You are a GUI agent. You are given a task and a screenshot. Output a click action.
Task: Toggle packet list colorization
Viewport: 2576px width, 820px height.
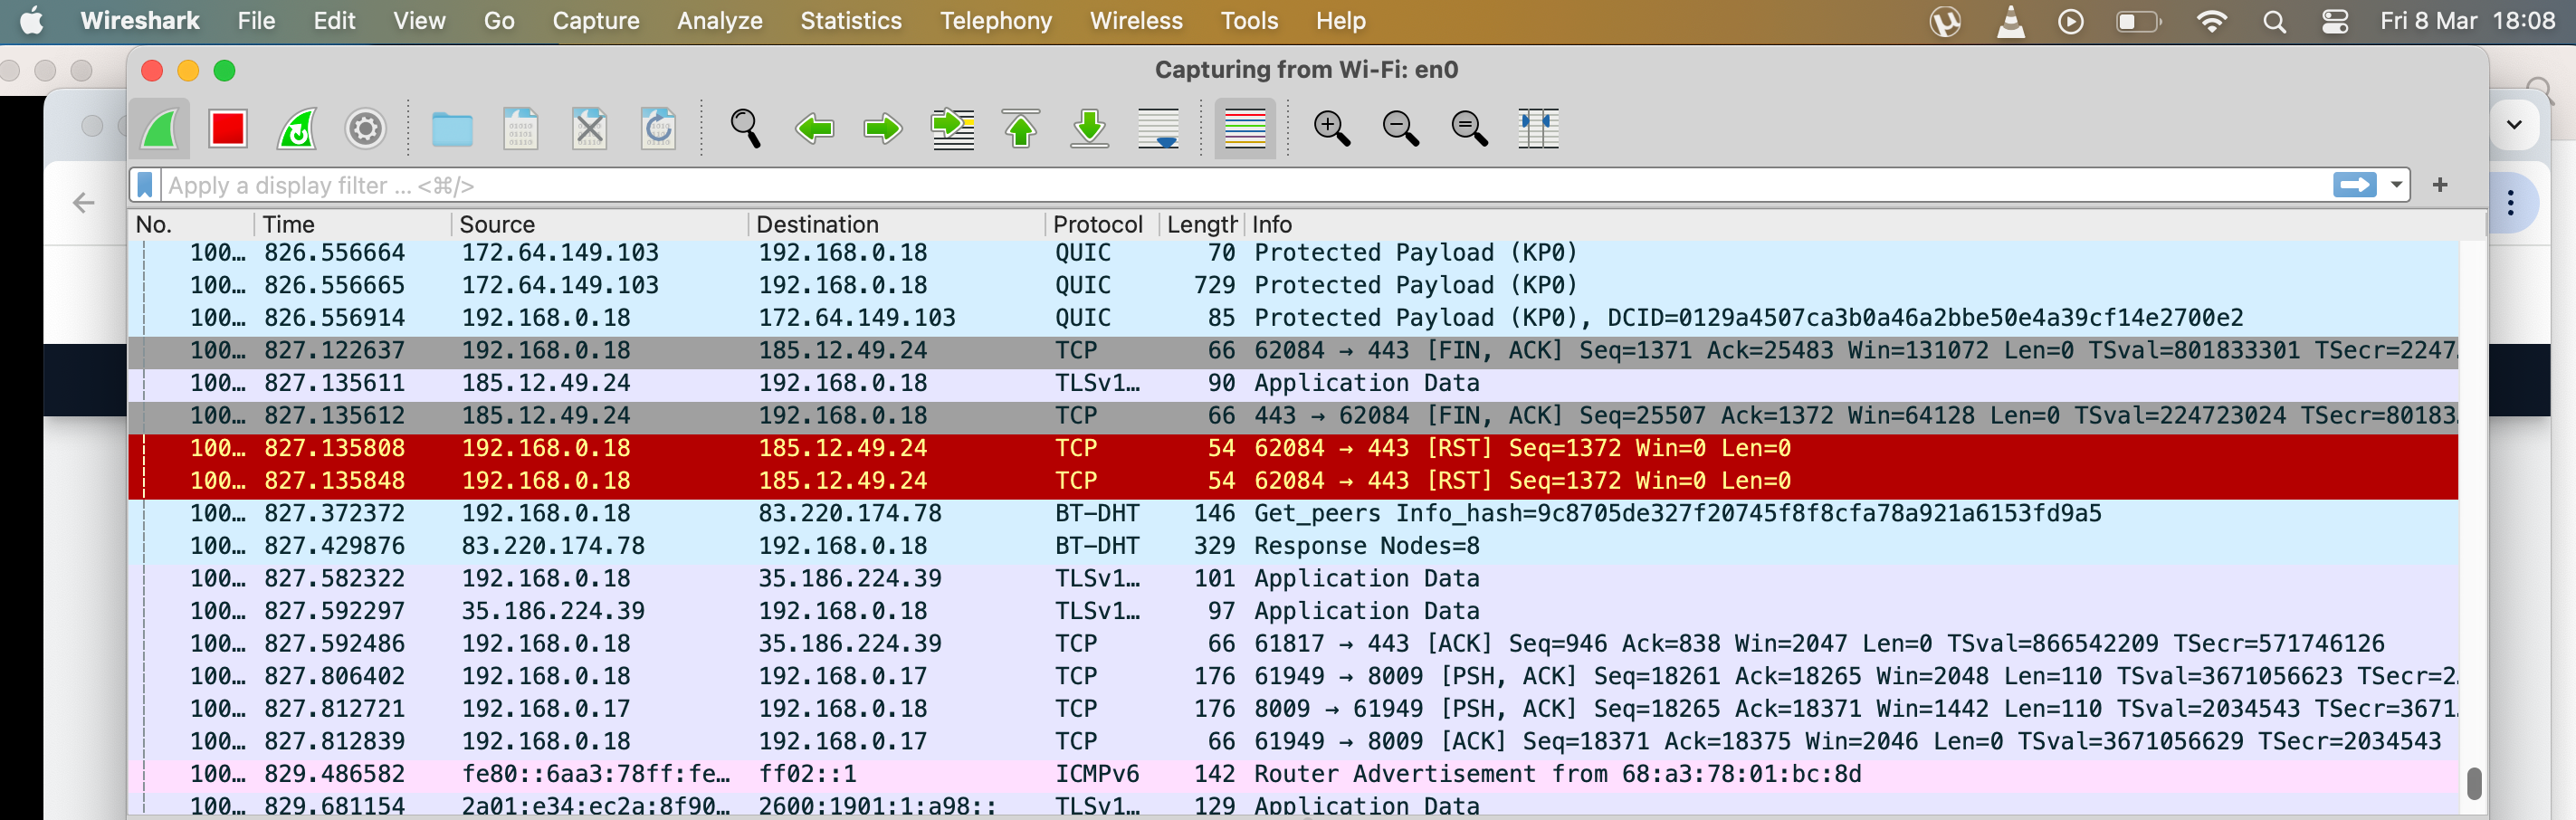(1244, 129)
